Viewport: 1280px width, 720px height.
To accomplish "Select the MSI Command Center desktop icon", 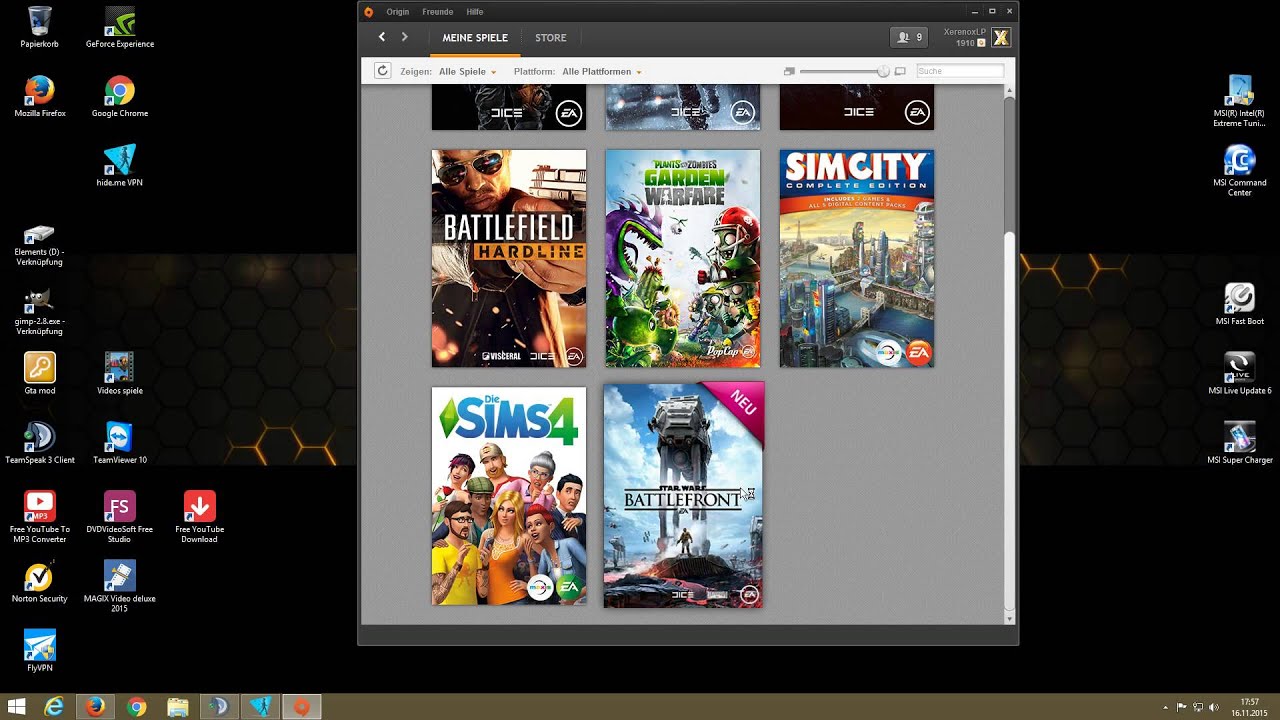I will 1240,170.
